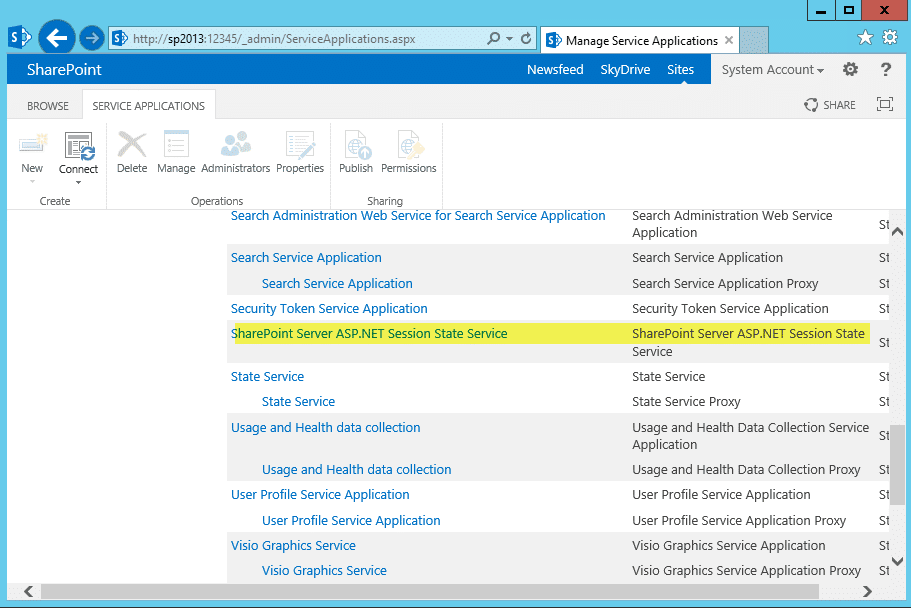
Task: Click the Delete service application icon
Action: 132,152
